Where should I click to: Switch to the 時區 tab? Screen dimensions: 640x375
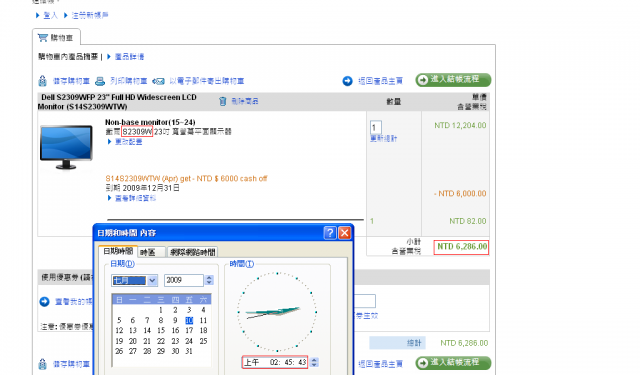[151, 252]
